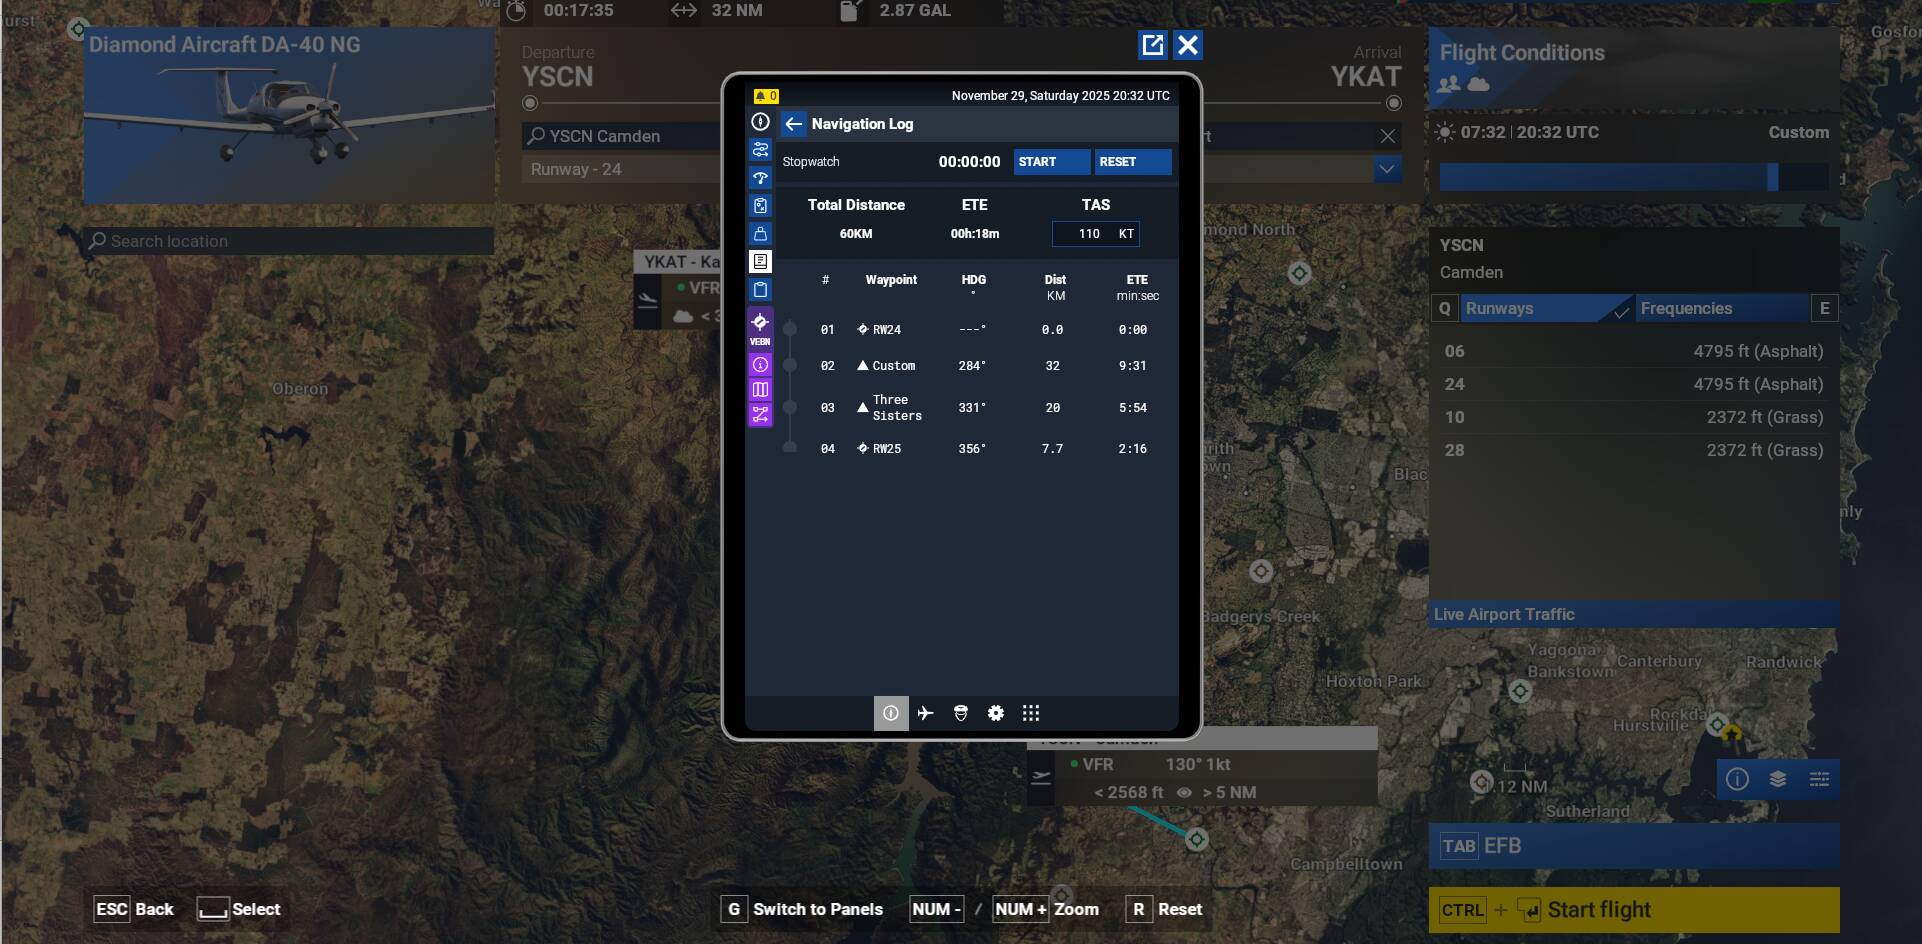Select the highlighted Navigation Log sidebar icon
This screenshot has width=1922, height=944.
760,262
